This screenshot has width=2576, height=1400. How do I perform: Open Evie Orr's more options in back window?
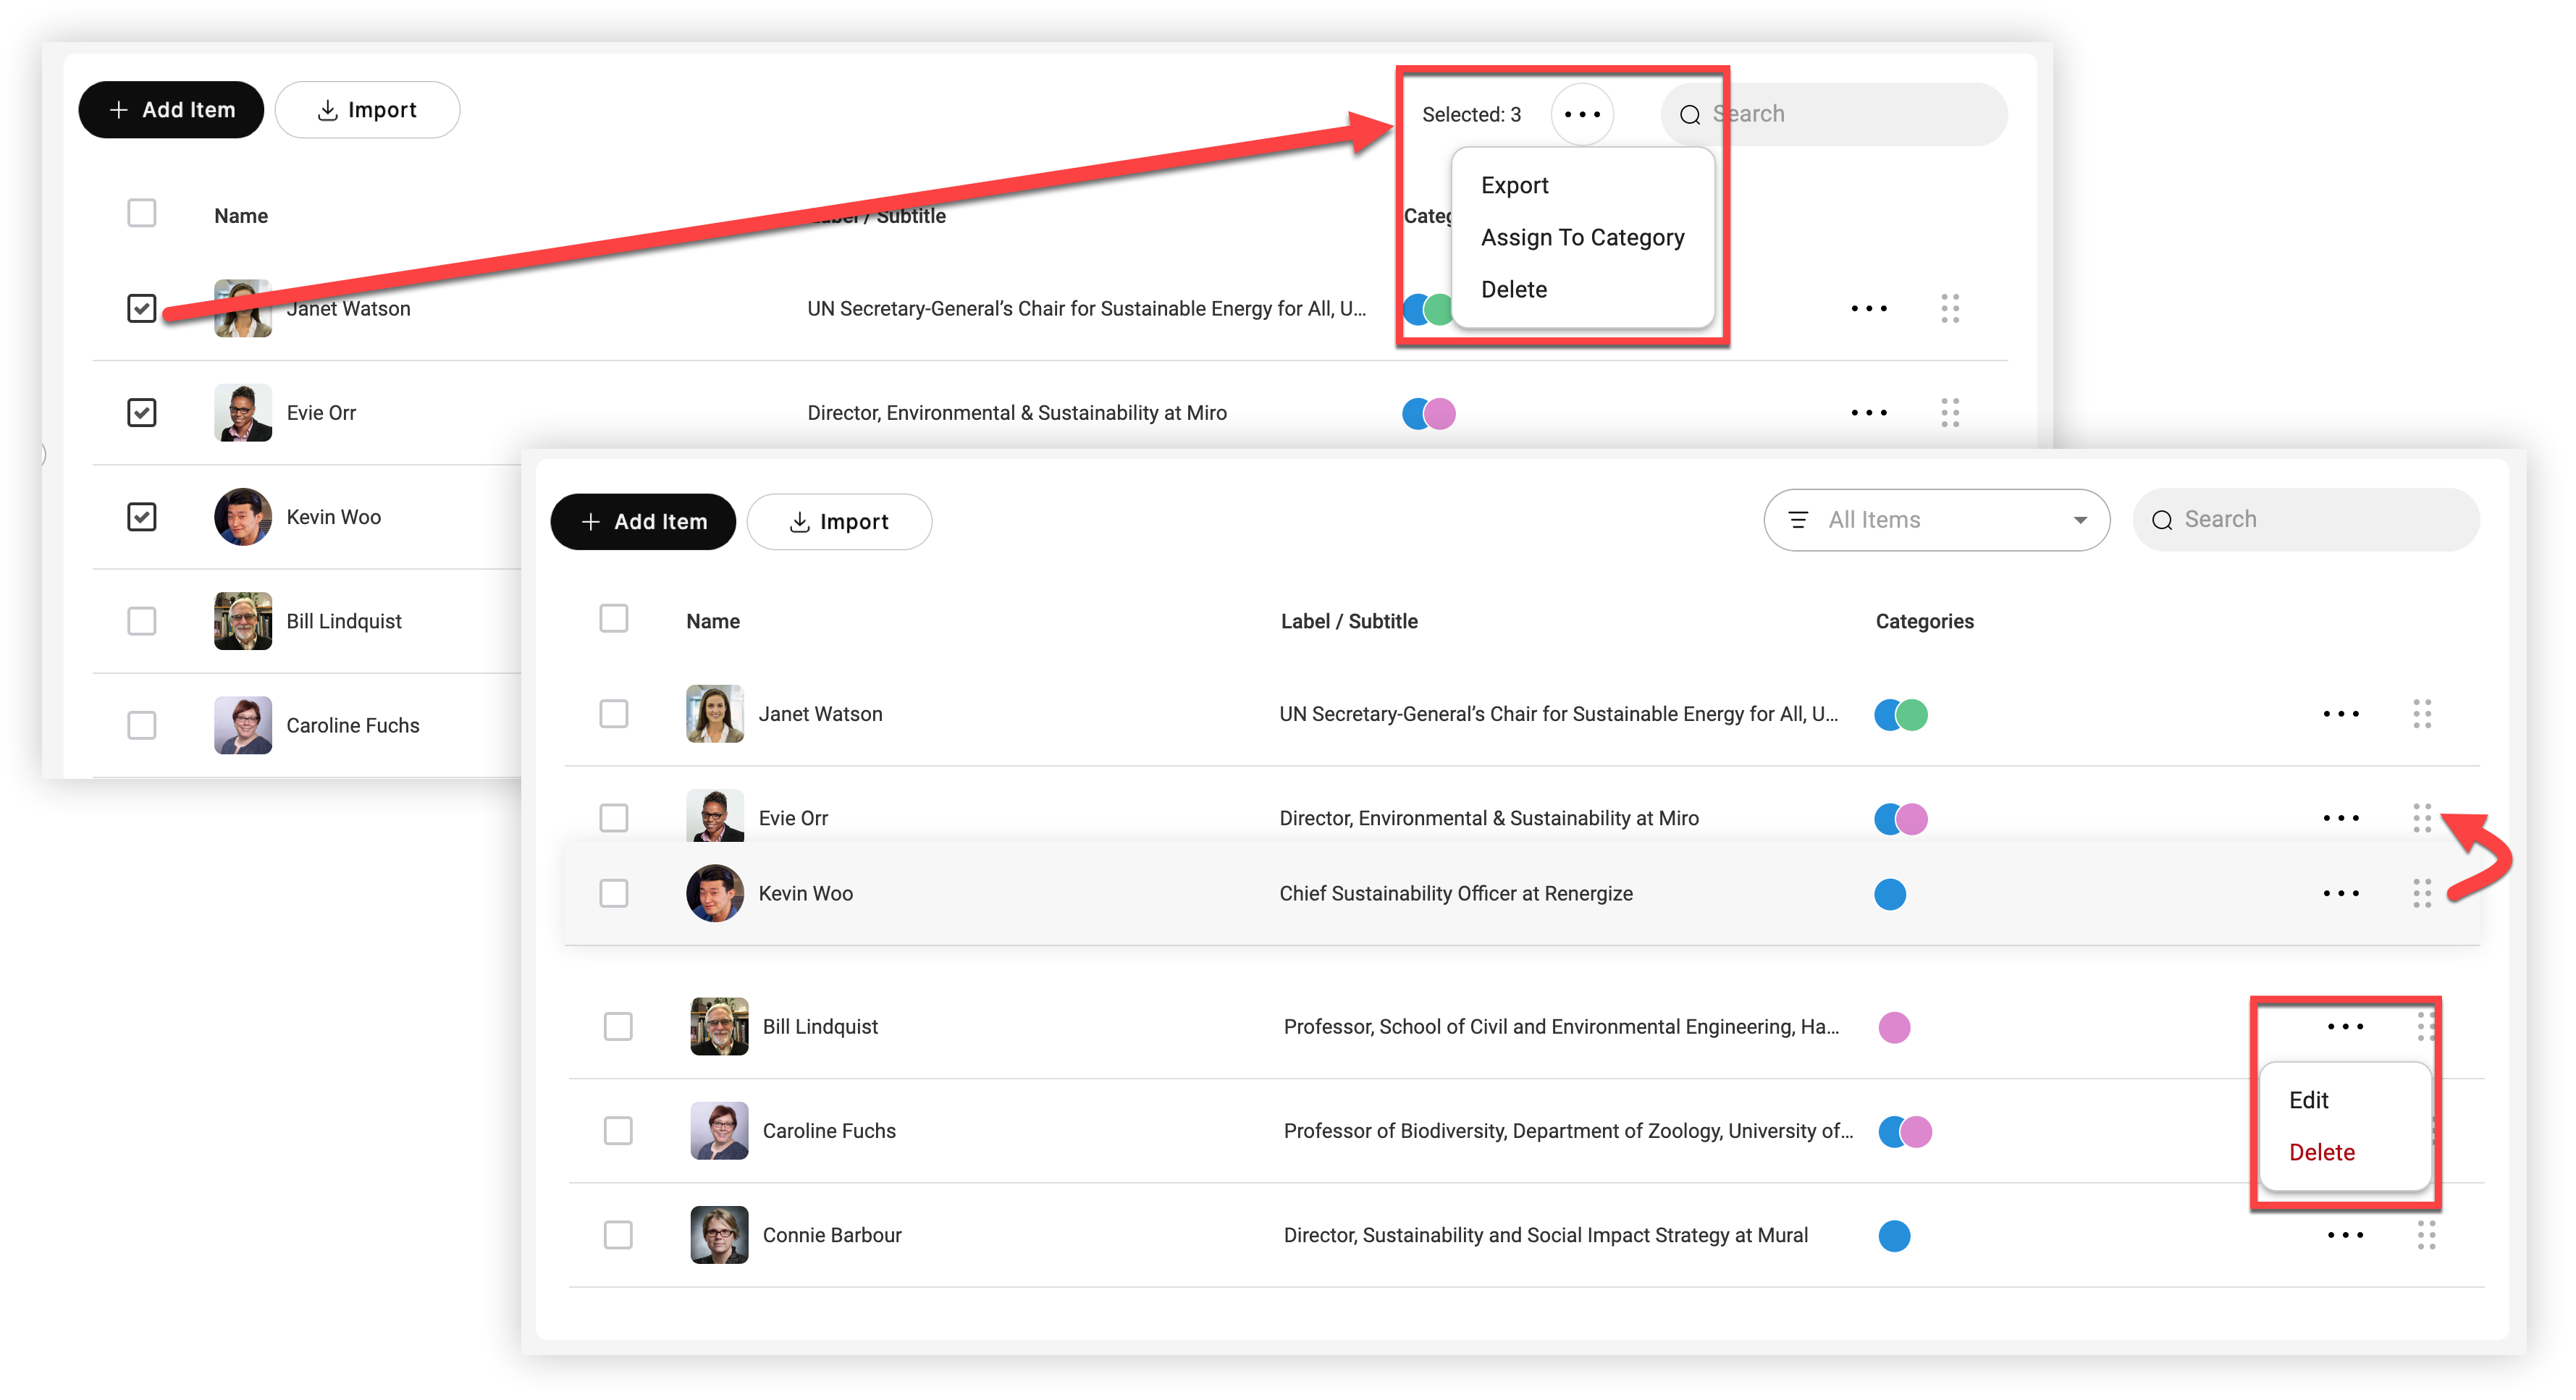pyautogui.click(x=1868, y=412)
